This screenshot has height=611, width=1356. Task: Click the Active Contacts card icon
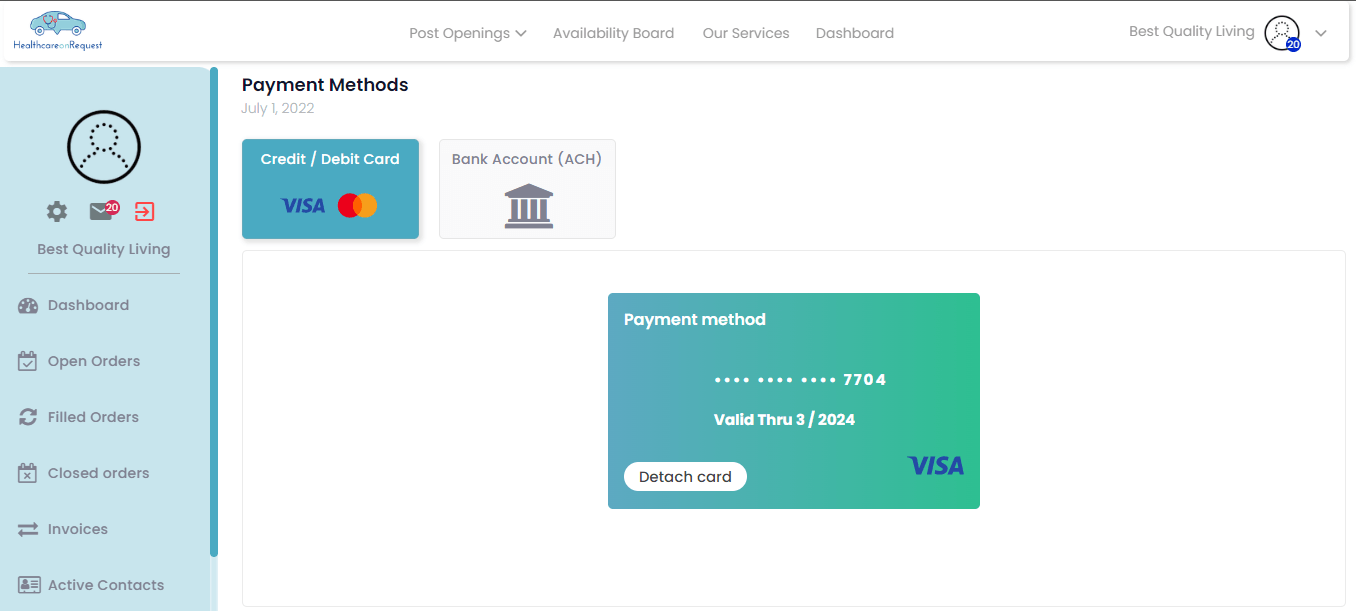[x=29, y=585]
